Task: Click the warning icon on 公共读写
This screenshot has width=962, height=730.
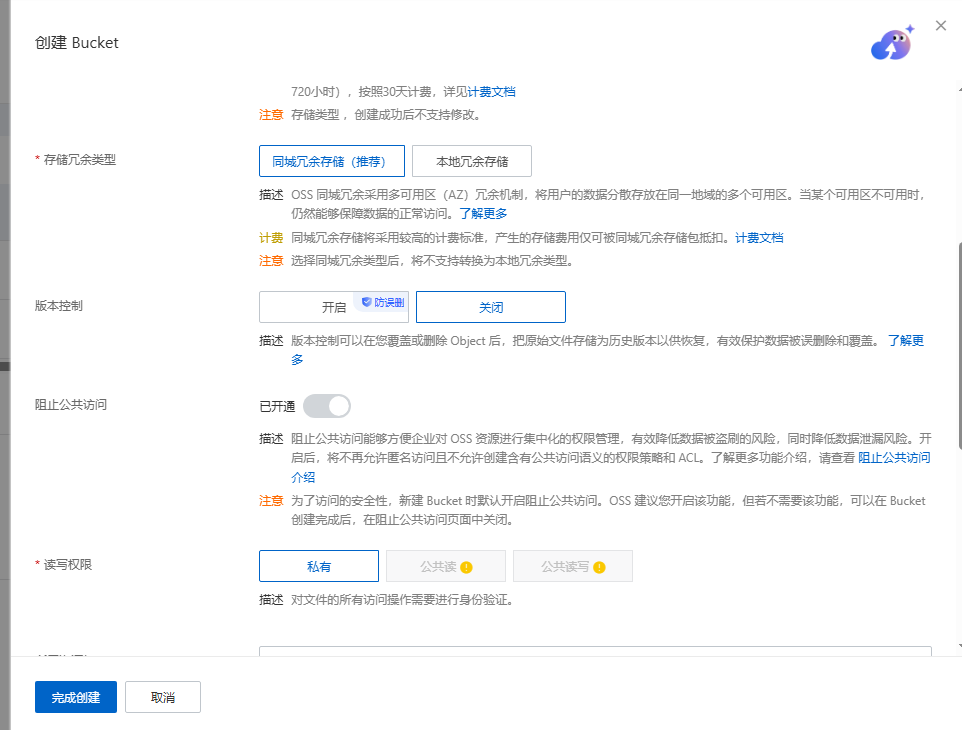Action: tap(599, 567)
